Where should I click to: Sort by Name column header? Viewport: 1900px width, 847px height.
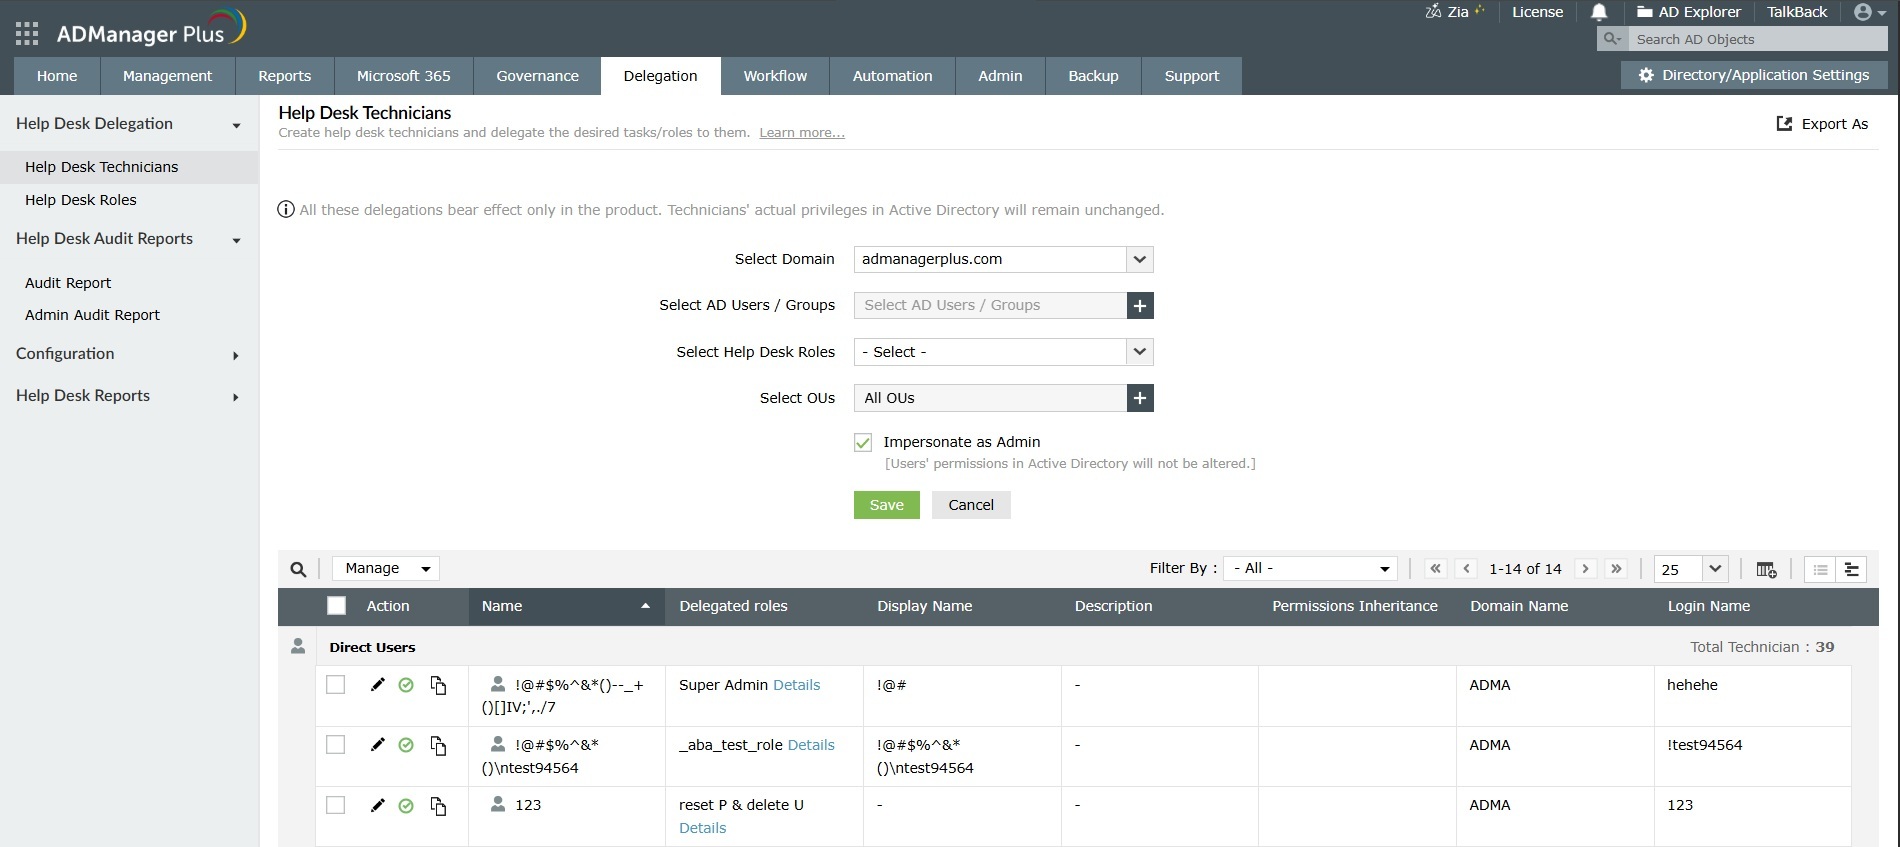(x=566, y=606)
